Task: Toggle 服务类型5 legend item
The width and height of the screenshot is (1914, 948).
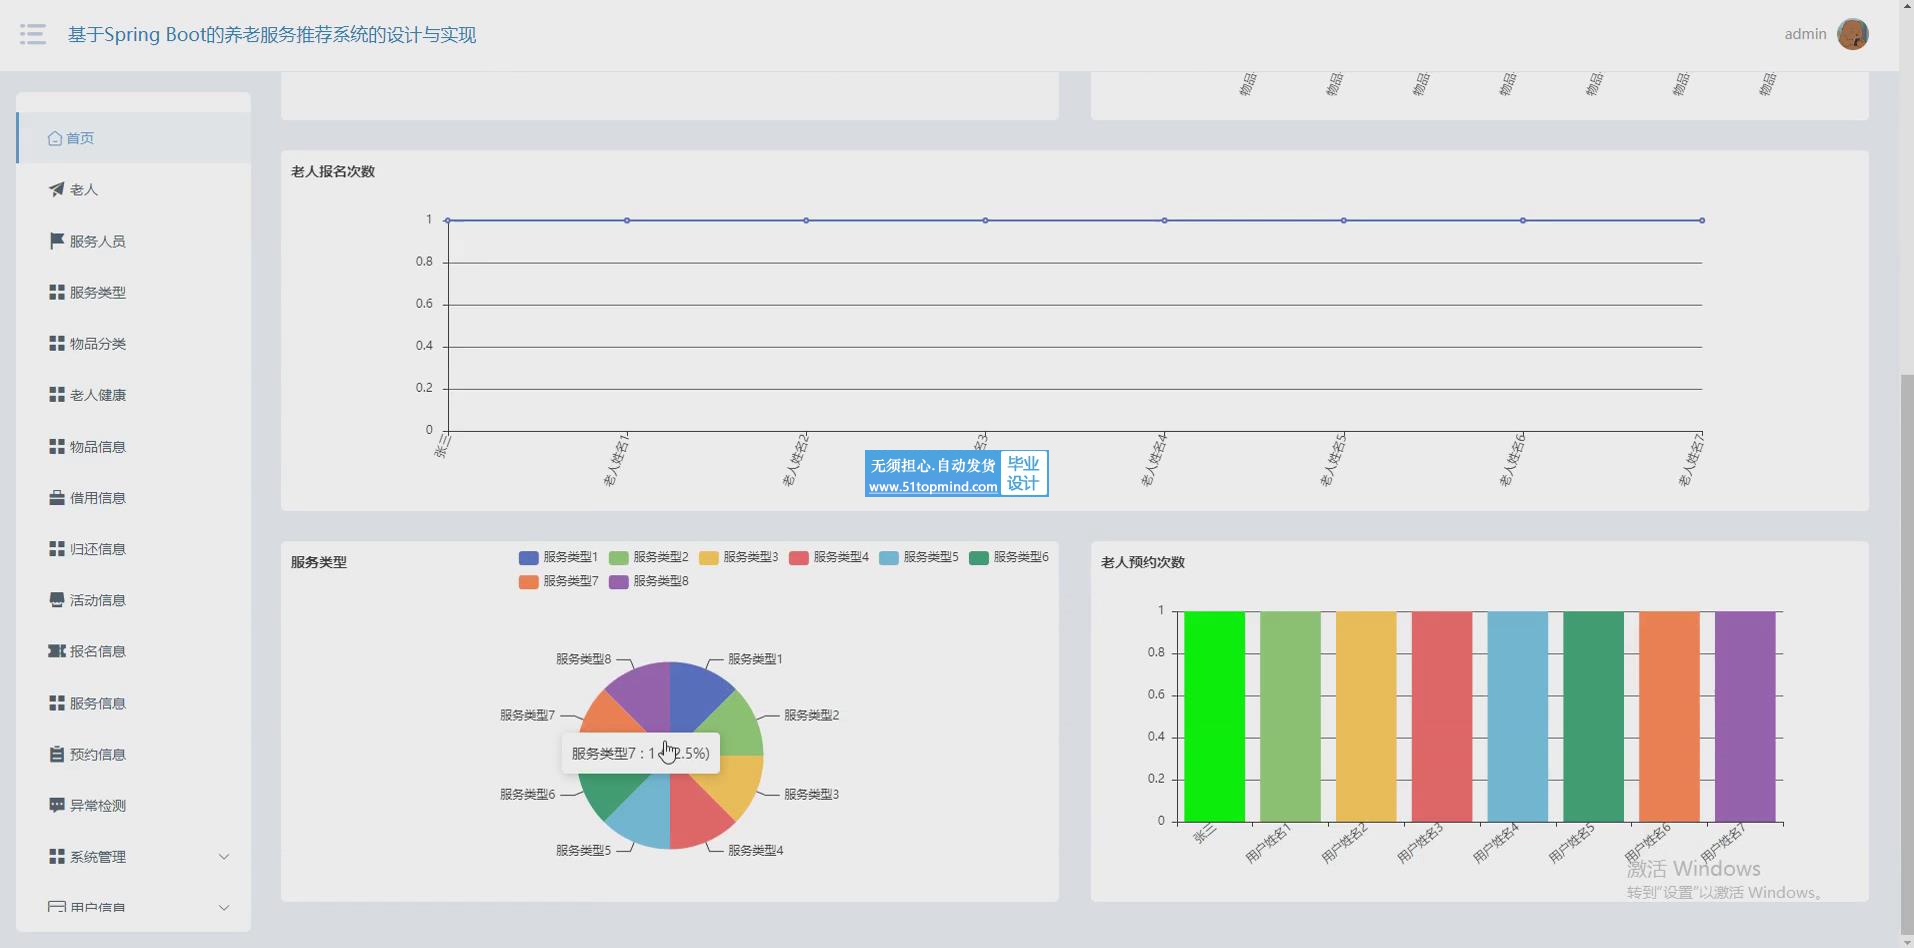Action: coord(918,557)
